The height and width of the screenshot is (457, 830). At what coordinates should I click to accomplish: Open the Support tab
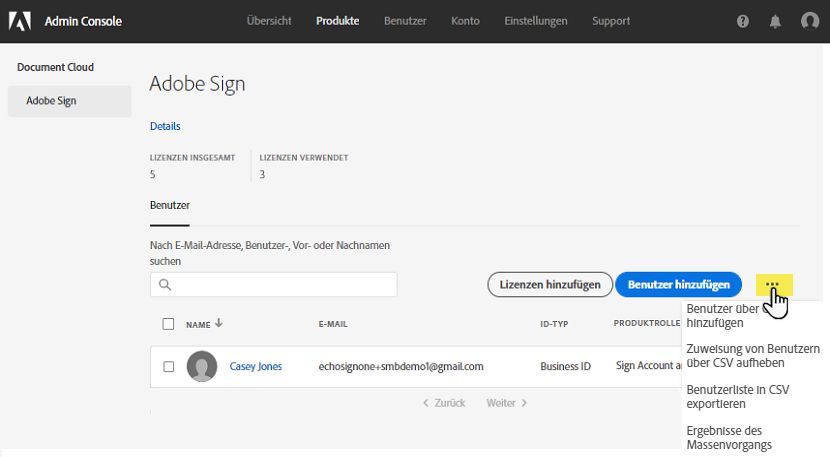click(x=611, y=21)
